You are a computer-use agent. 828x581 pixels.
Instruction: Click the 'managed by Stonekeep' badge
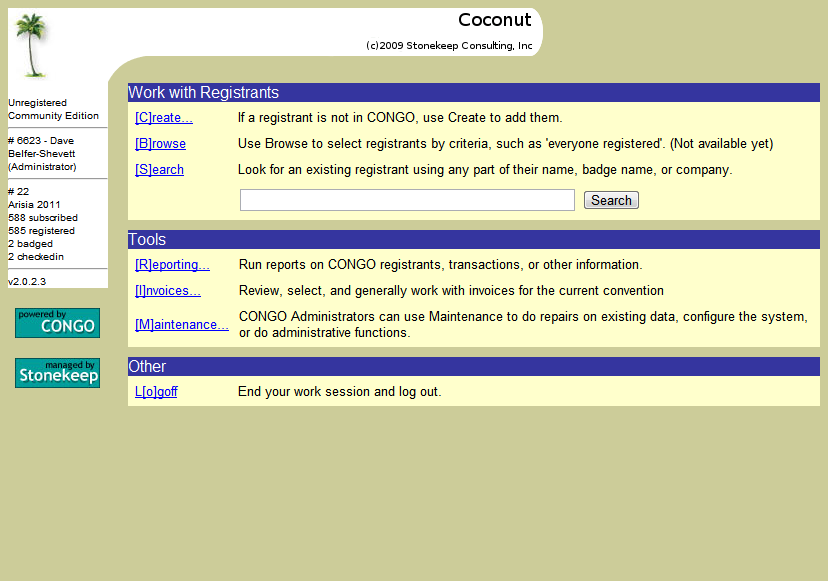click(57, 373)
